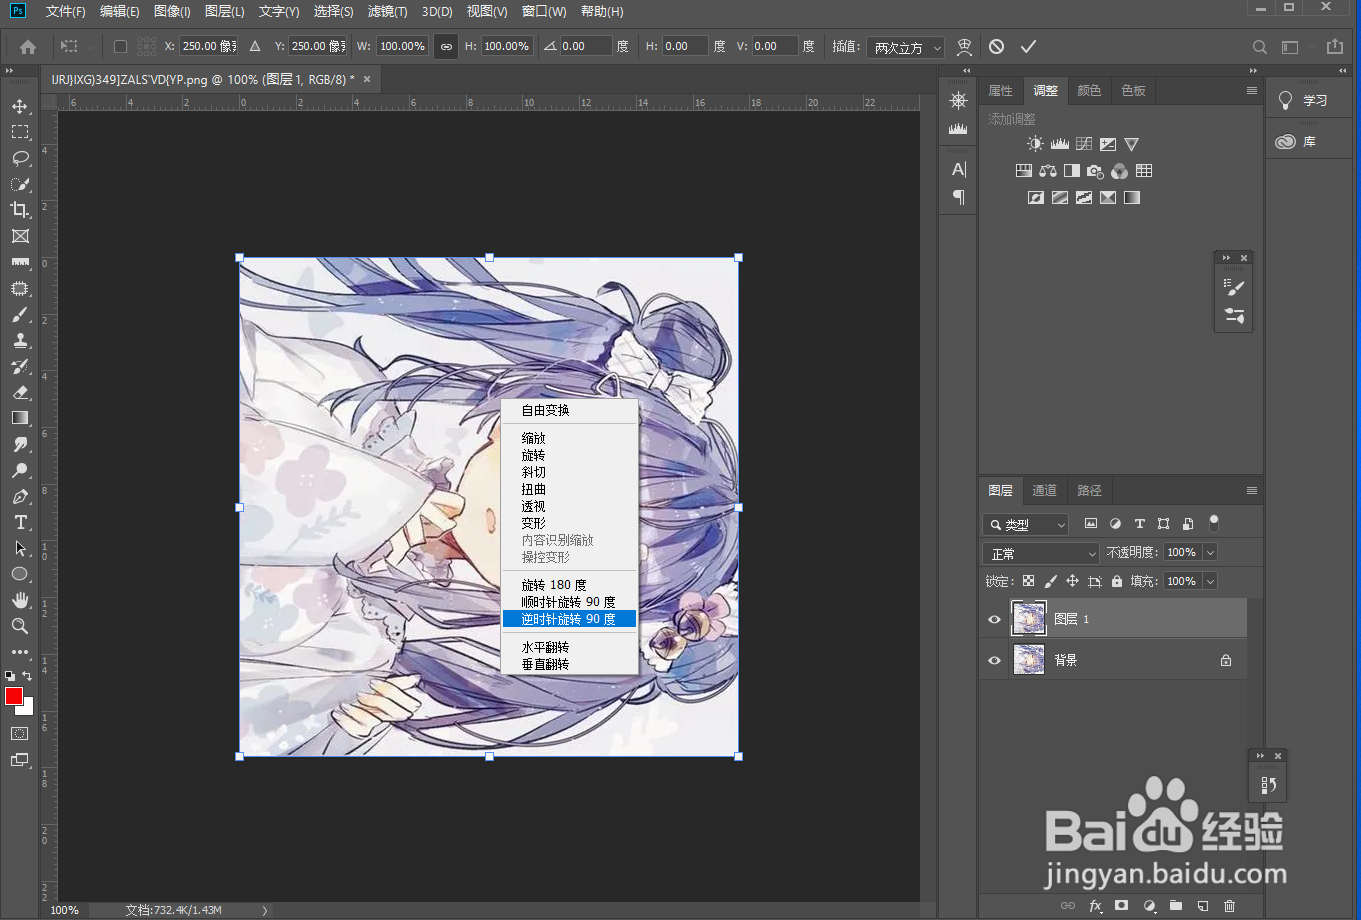The height and width of the screenshot is (920, 1361).
Task: Select the Horizontal Type tool
Action: 20,522
